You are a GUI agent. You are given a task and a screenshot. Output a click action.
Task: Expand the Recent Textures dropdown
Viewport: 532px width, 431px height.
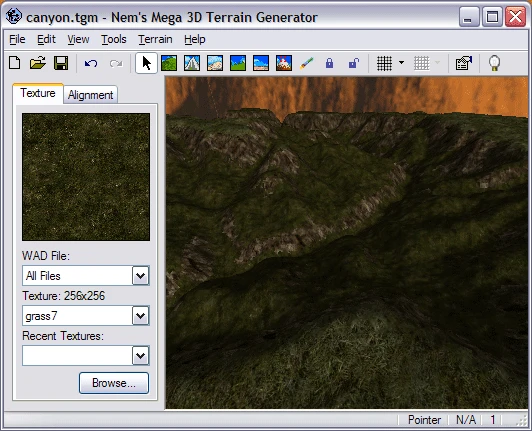point(140,356)
